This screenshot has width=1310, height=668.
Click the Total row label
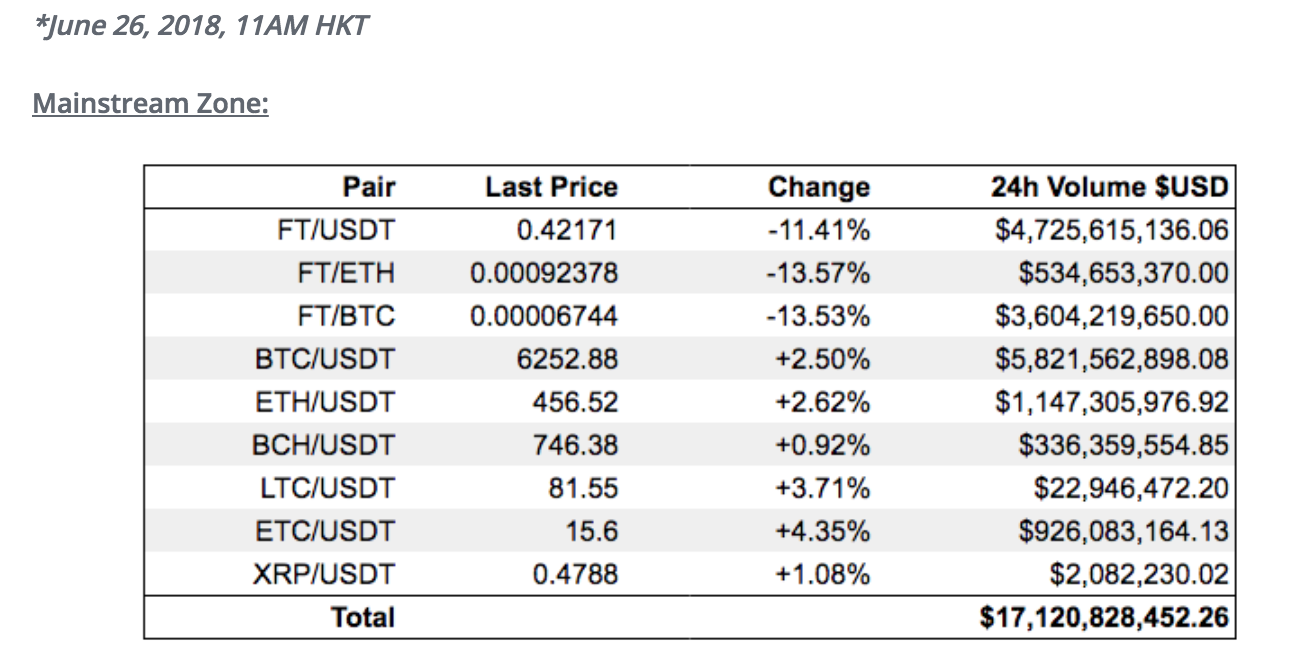pos(363,617)
